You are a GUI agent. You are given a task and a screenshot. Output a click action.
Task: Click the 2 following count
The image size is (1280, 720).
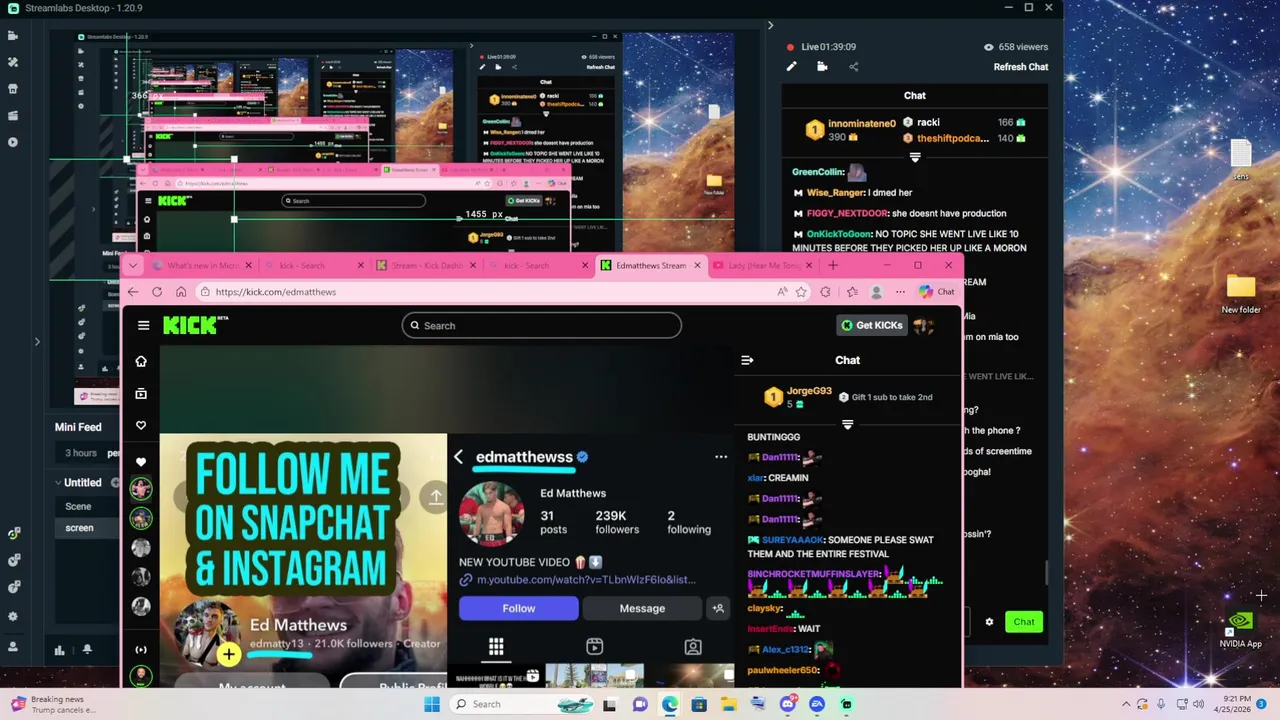click(x=689, y=522)
